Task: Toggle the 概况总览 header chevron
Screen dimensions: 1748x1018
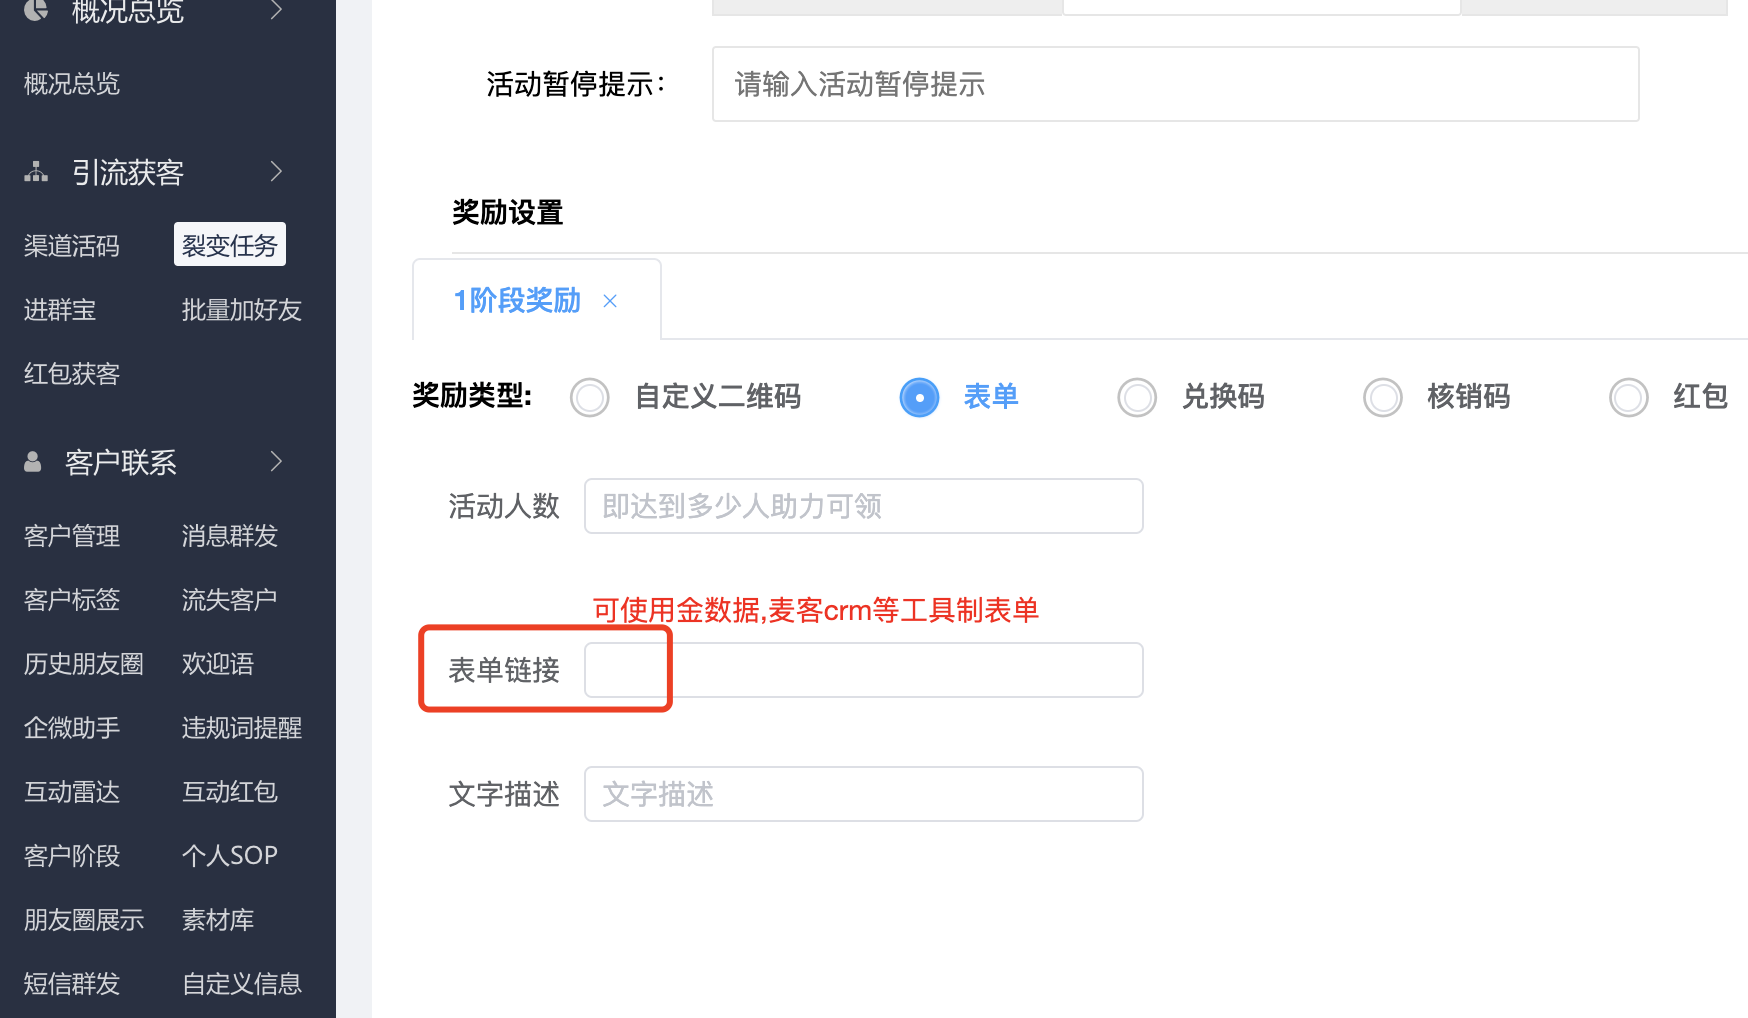Action: 277,10
